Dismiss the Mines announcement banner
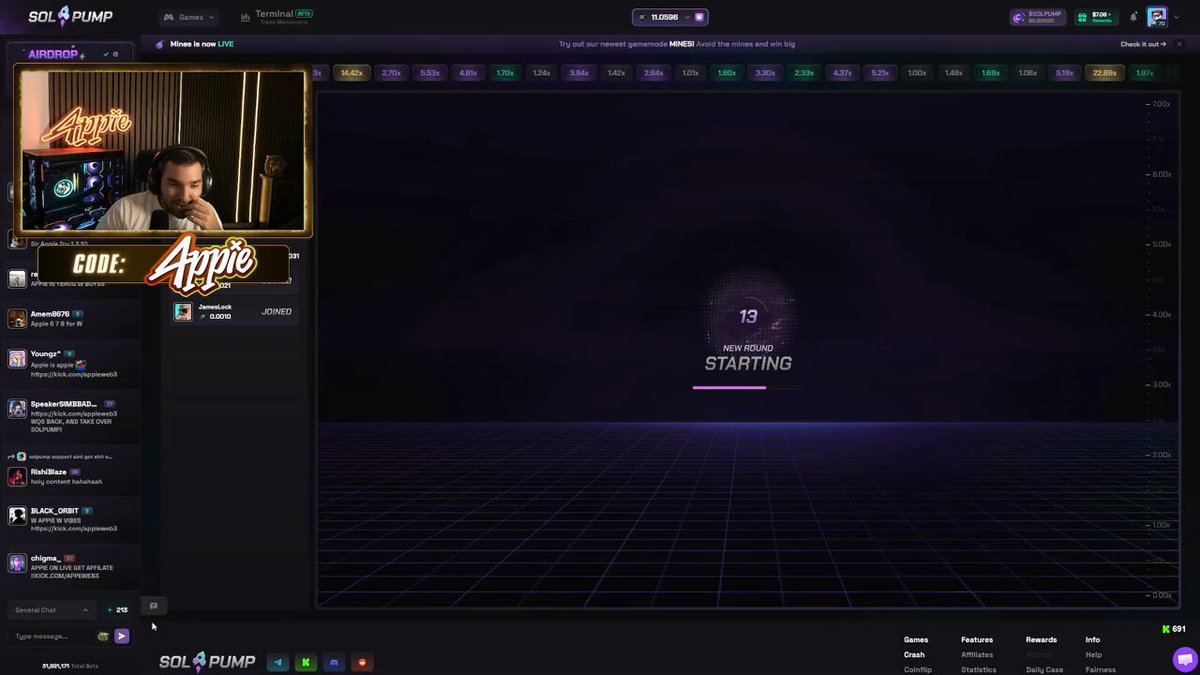This screenshot has width=1200, height=675. coord(1178,44)
